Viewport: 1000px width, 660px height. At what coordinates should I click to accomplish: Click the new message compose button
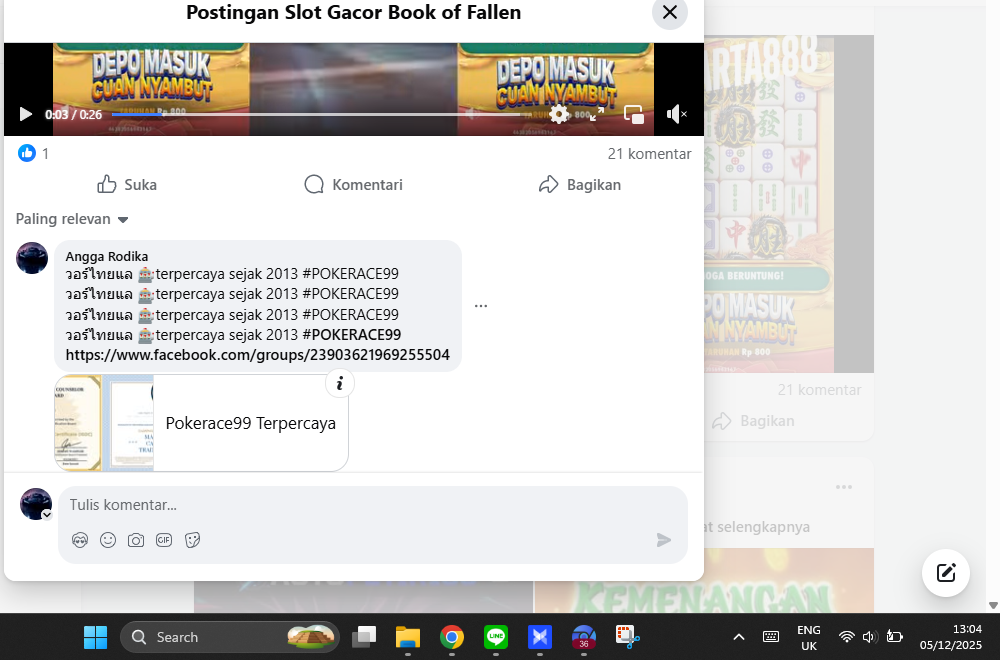coord(946,573)
